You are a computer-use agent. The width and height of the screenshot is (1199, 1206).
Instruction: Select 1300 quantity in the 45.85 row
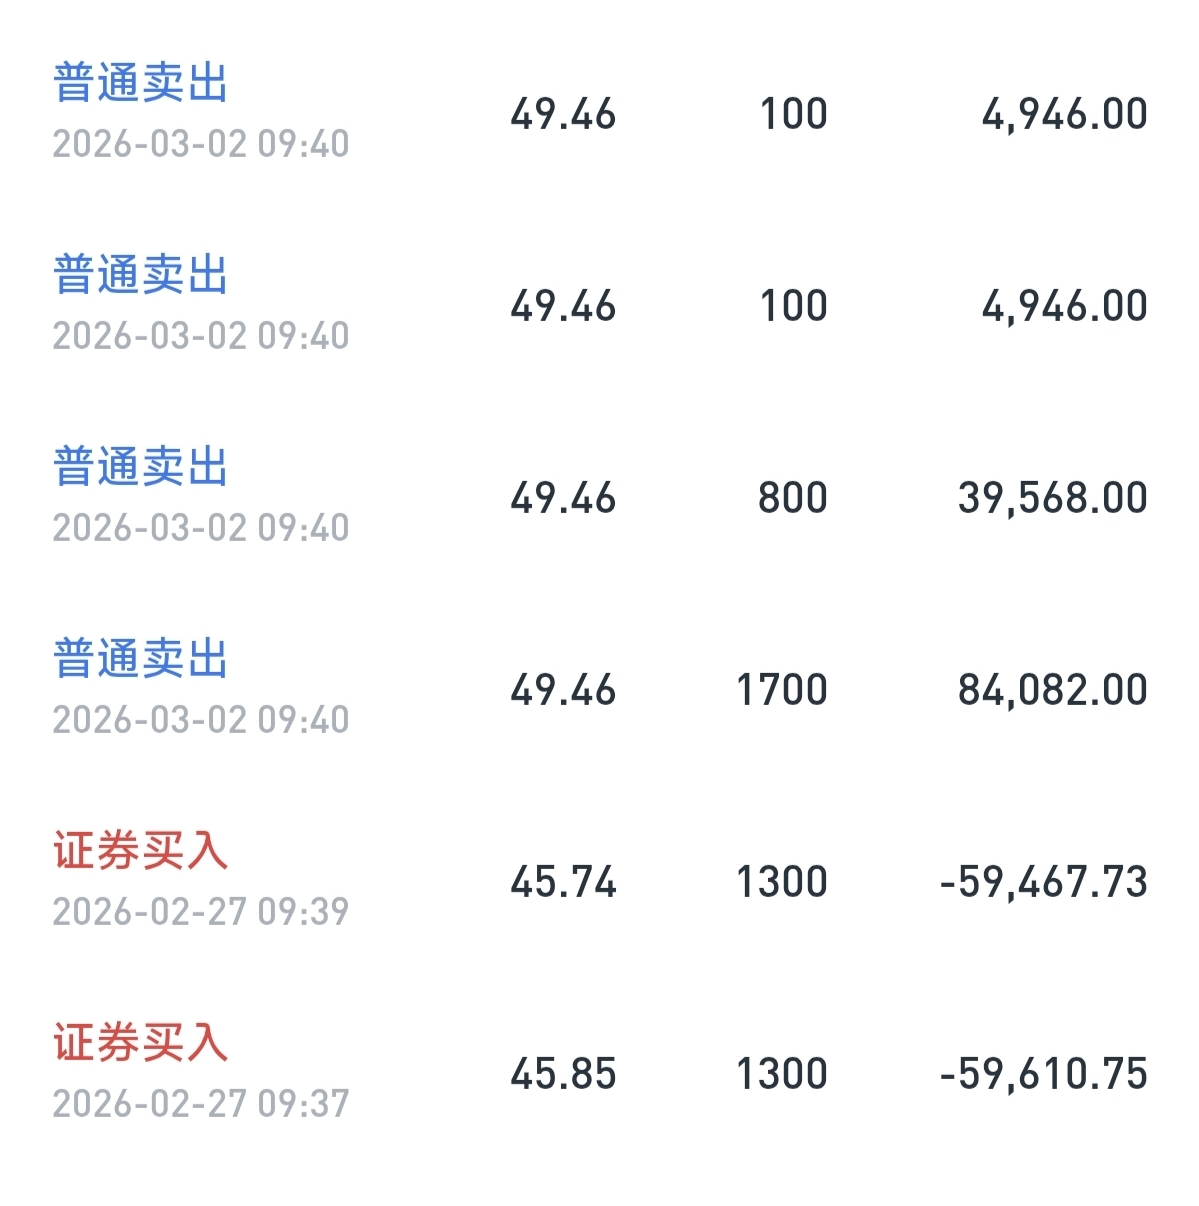coord(781,1074)
